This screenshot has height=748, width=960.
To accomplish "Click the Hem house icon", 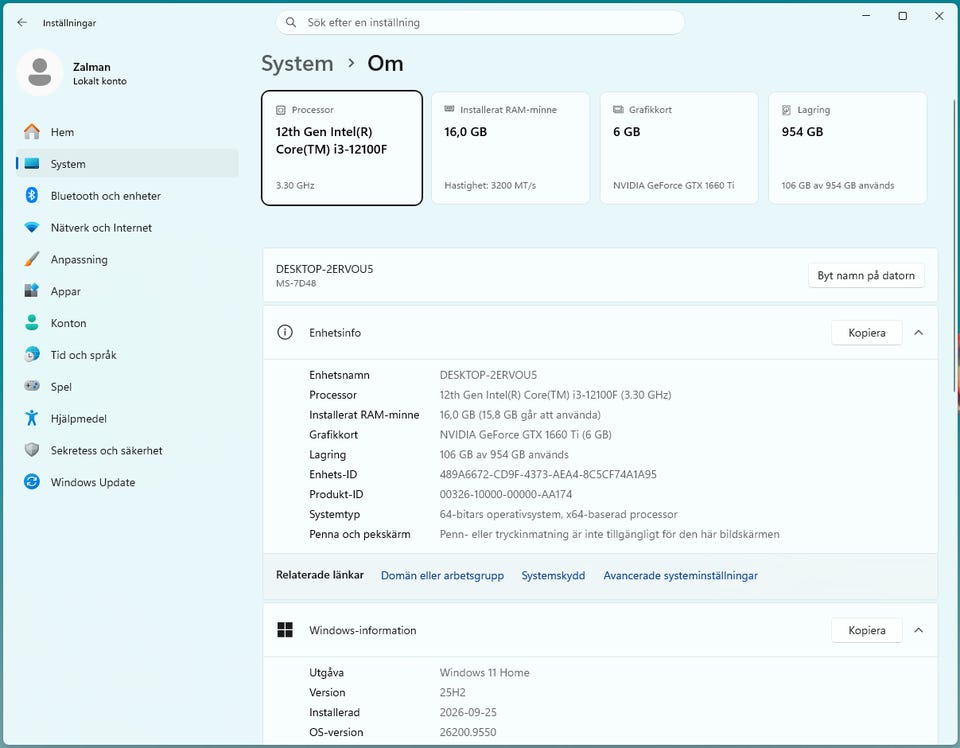I will click(32, 132).
